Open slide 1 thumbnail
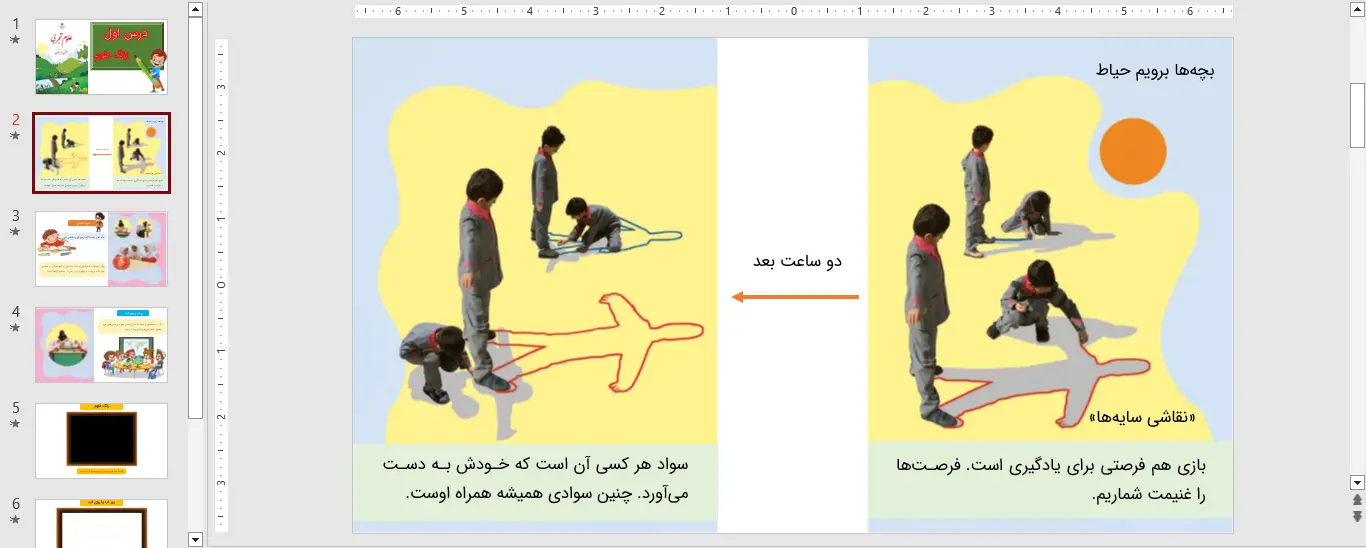 [x=101, y=57]
